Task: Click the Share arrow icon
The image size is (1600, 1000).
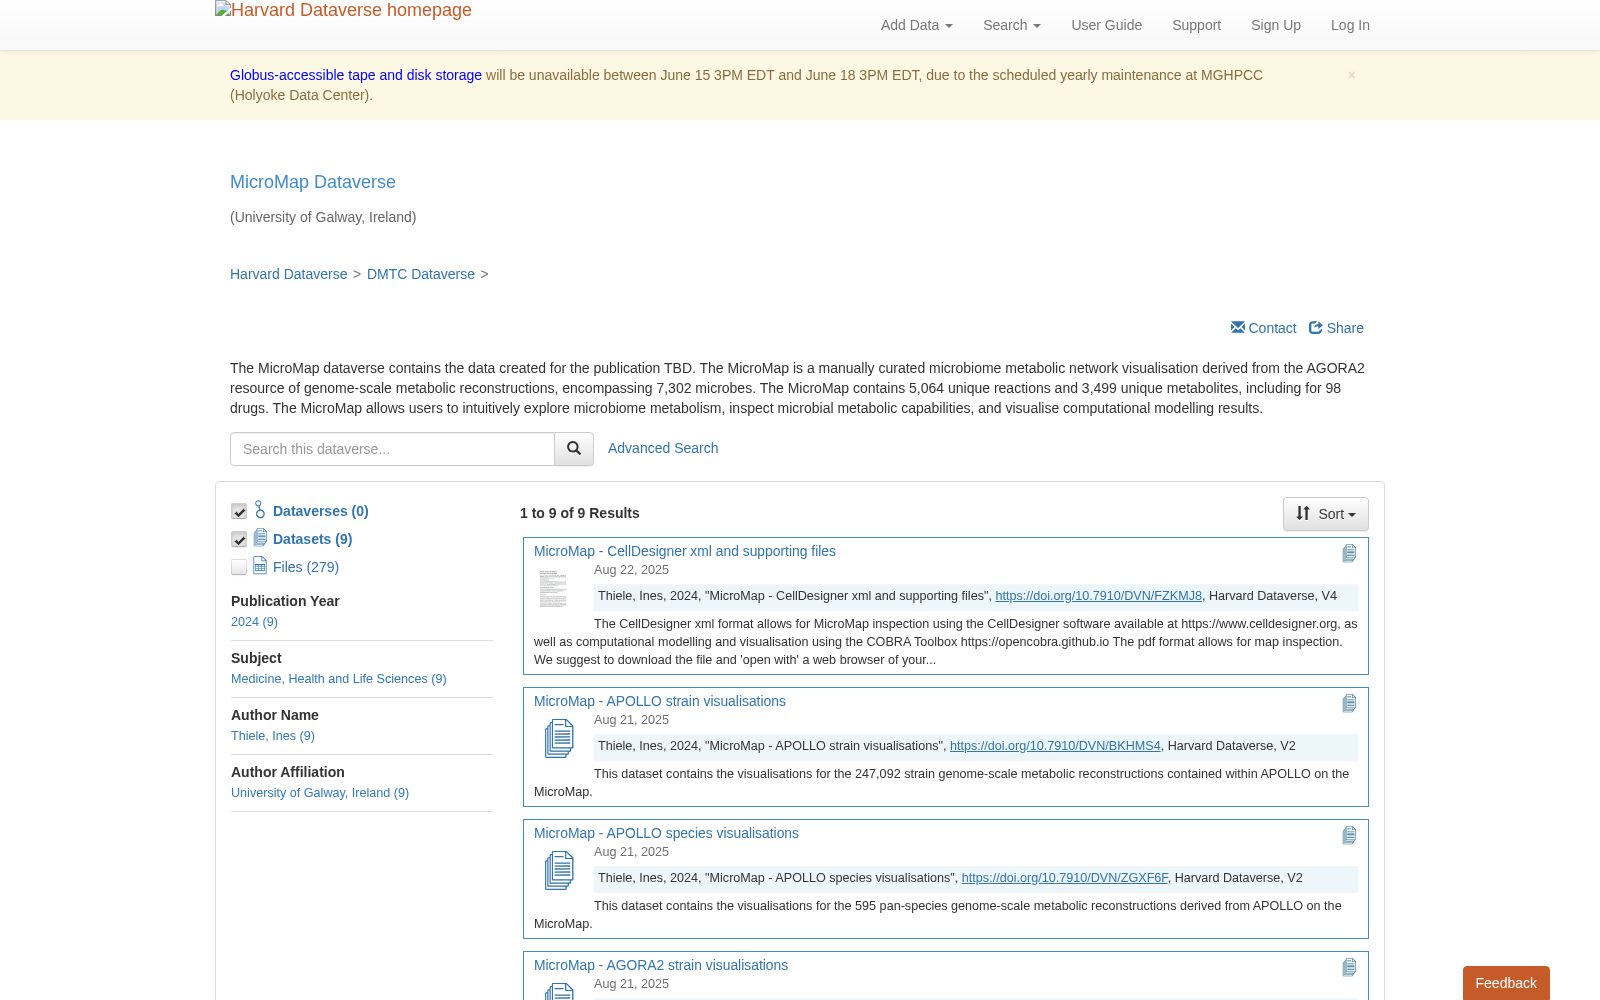Action: (1316, 328)
